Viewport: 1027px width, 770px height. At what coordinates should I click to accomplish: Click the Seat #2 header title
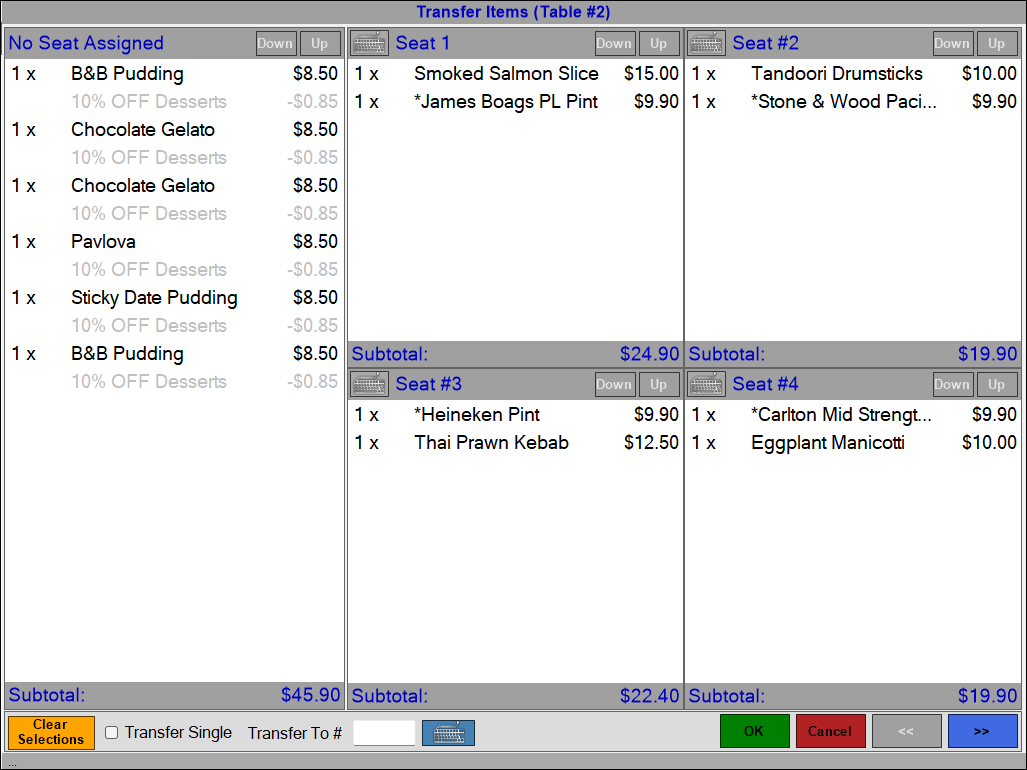pos(765,43)
